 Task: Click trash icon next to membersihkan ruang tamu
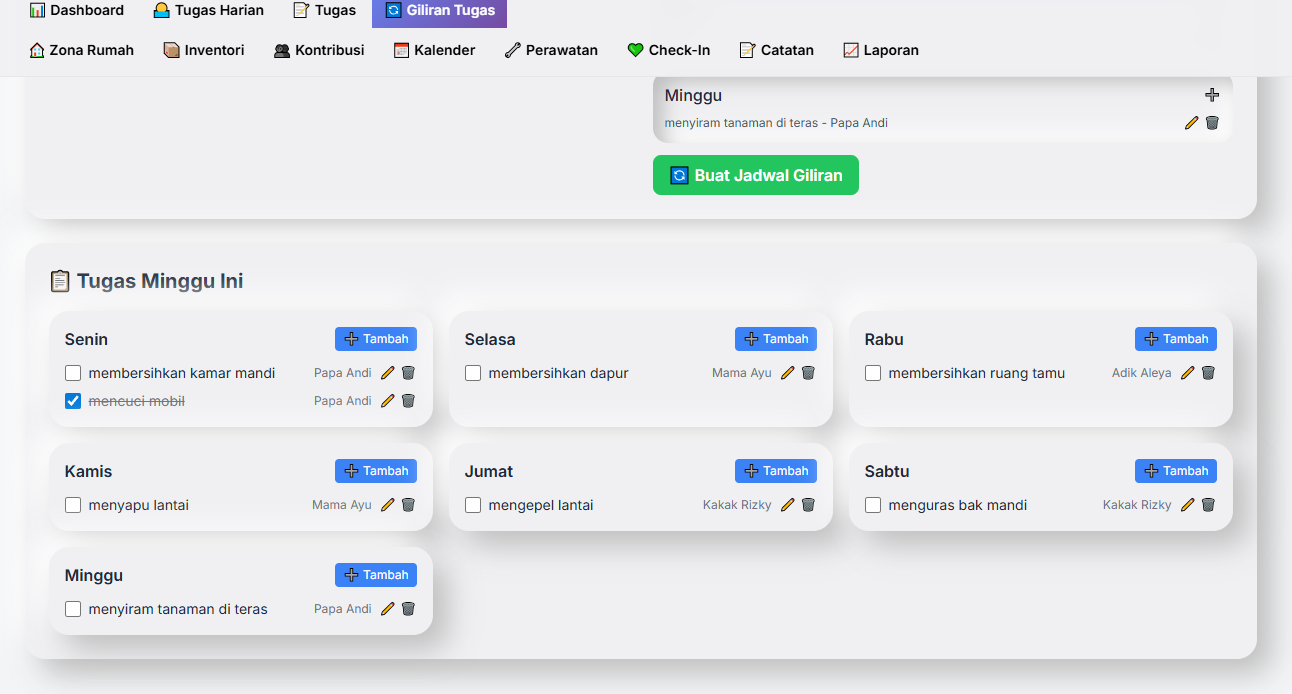click(1208, 373)
